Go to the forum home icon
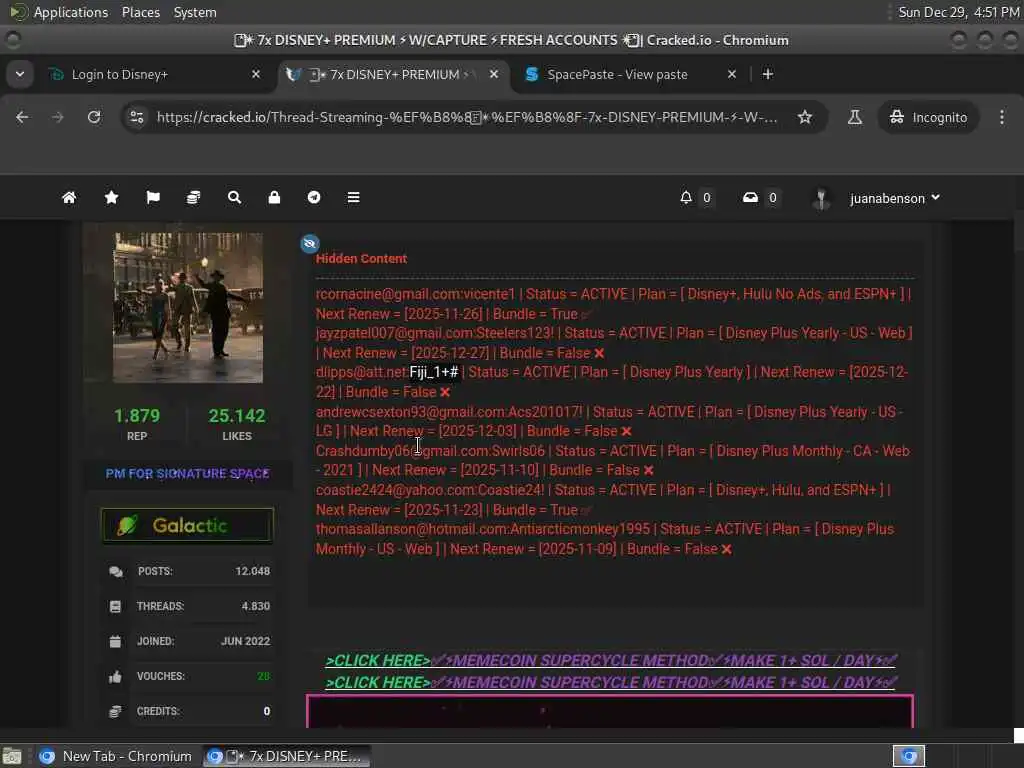Image resolution: width=1024 pixels, height=768 pixels. 69,197
